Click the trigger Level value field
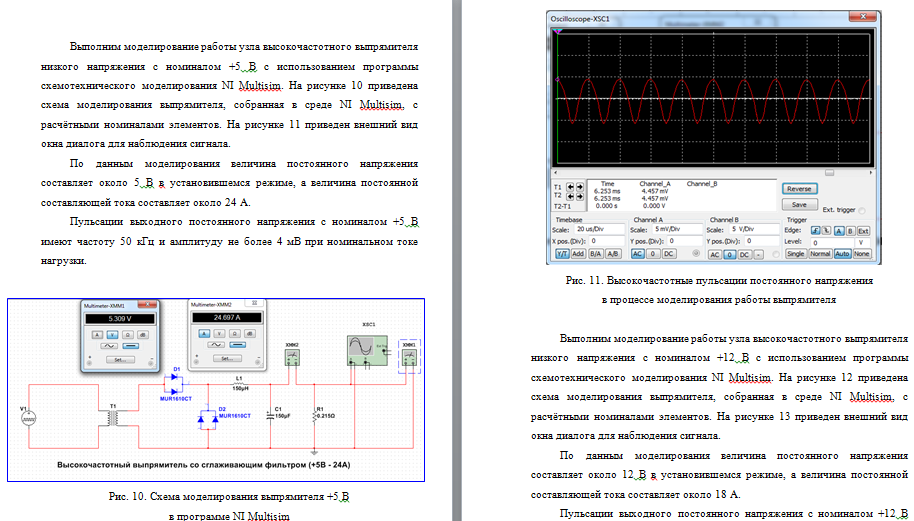This screenshot has width=914, height=521. coord(832,243)
